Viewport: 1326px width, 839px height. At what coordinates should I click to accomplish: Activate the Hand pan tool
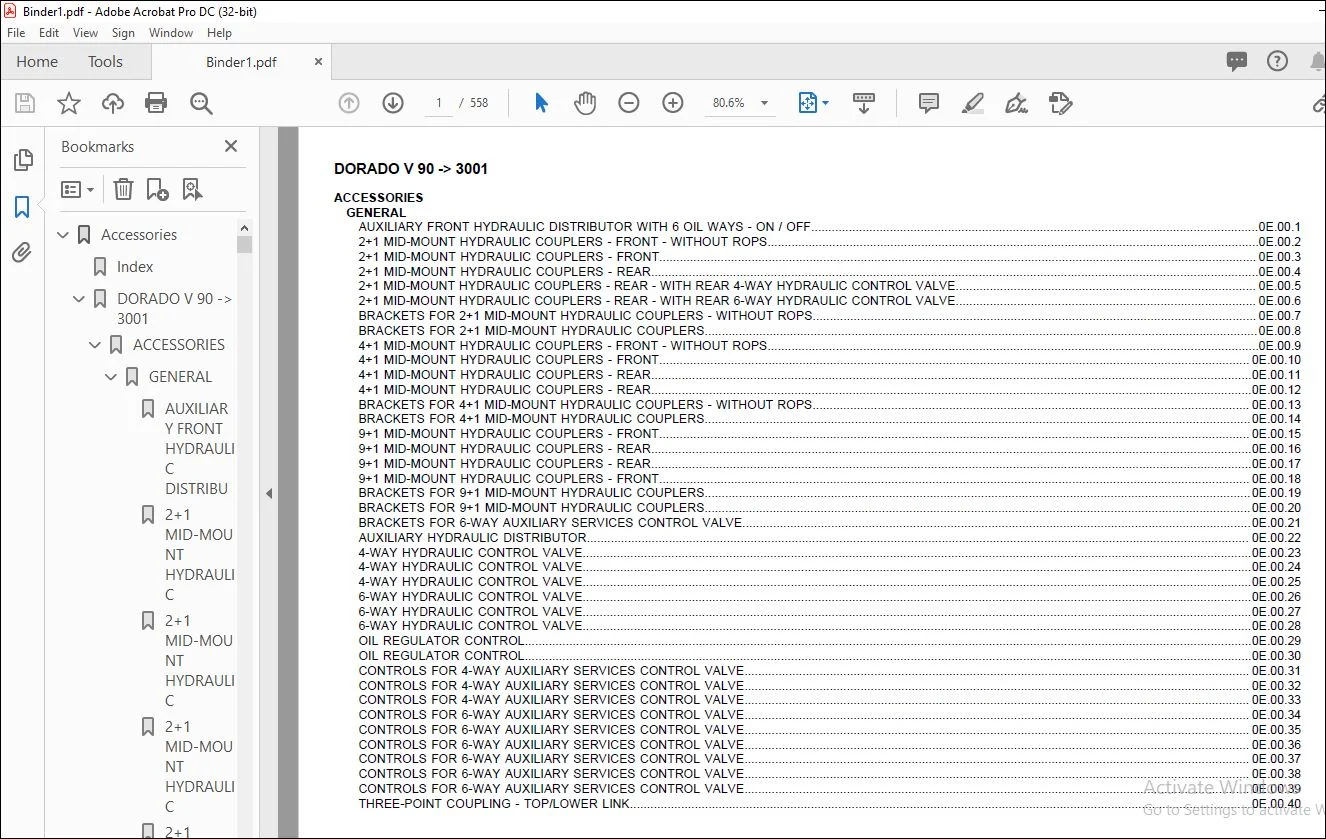click(x=585, y=103)
